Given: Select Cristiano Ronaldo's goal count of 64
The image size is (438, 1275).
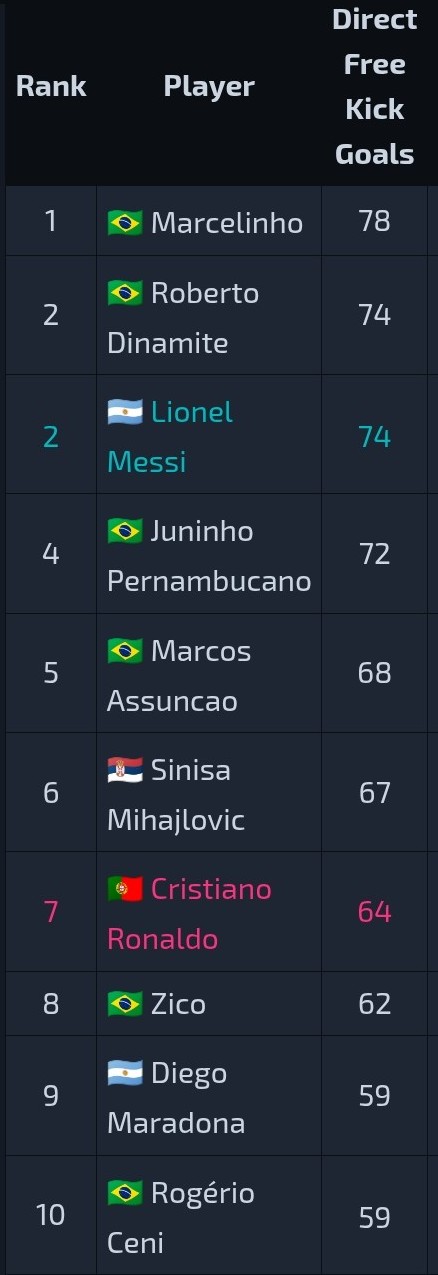Looking at the screenshot, I should (x=375, y=912).
